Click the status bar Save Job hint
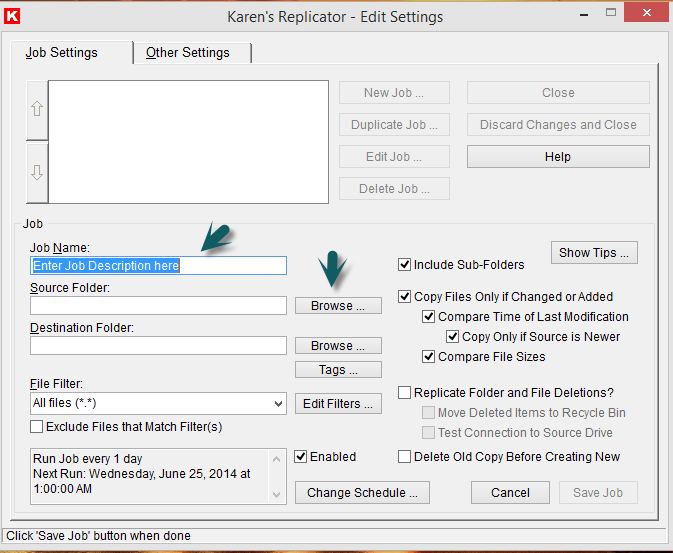 98,536
